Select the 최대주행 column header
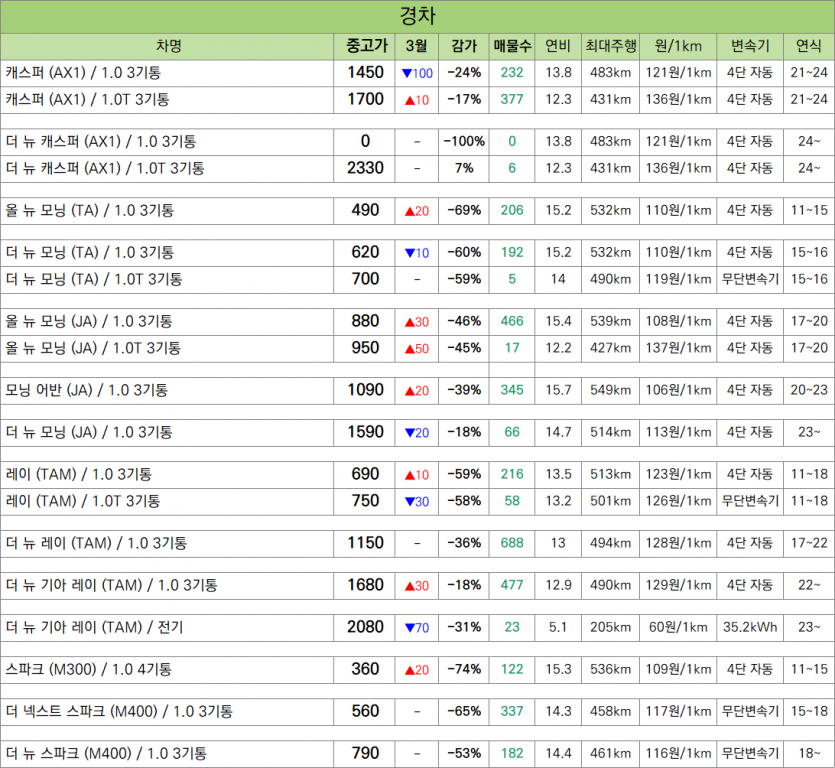Viewport: 835px width, 768px height. tap(610, 46)
